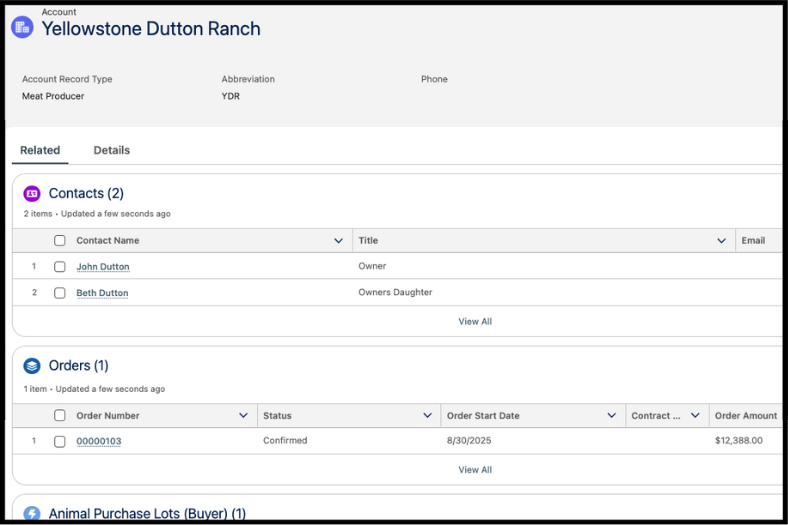This screenshot has width=788, height=525.
Task: Open the John Dutton contact record
Action: 103,267
